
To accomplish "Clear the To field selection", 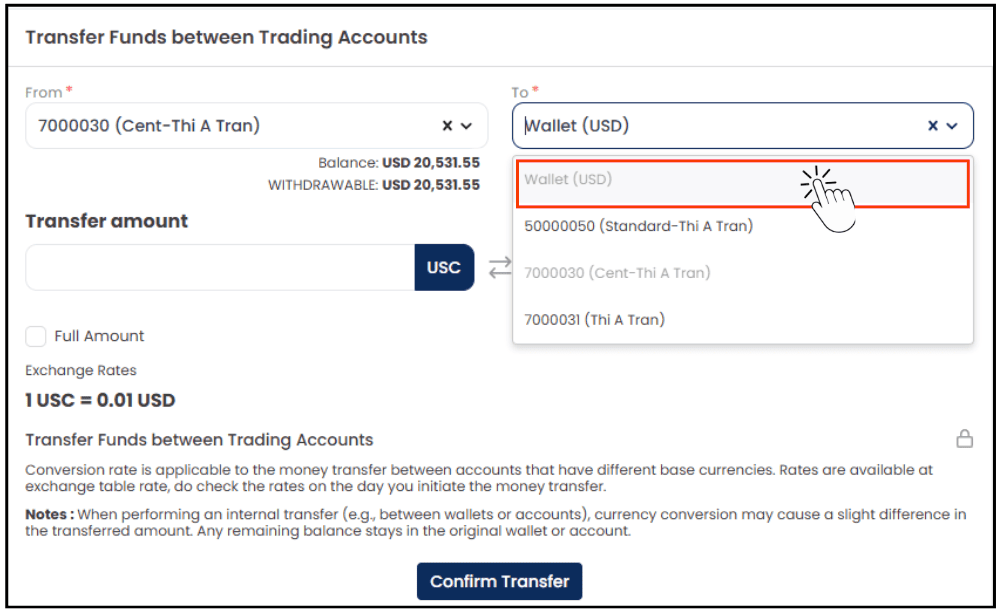I will tap(933, 126).
